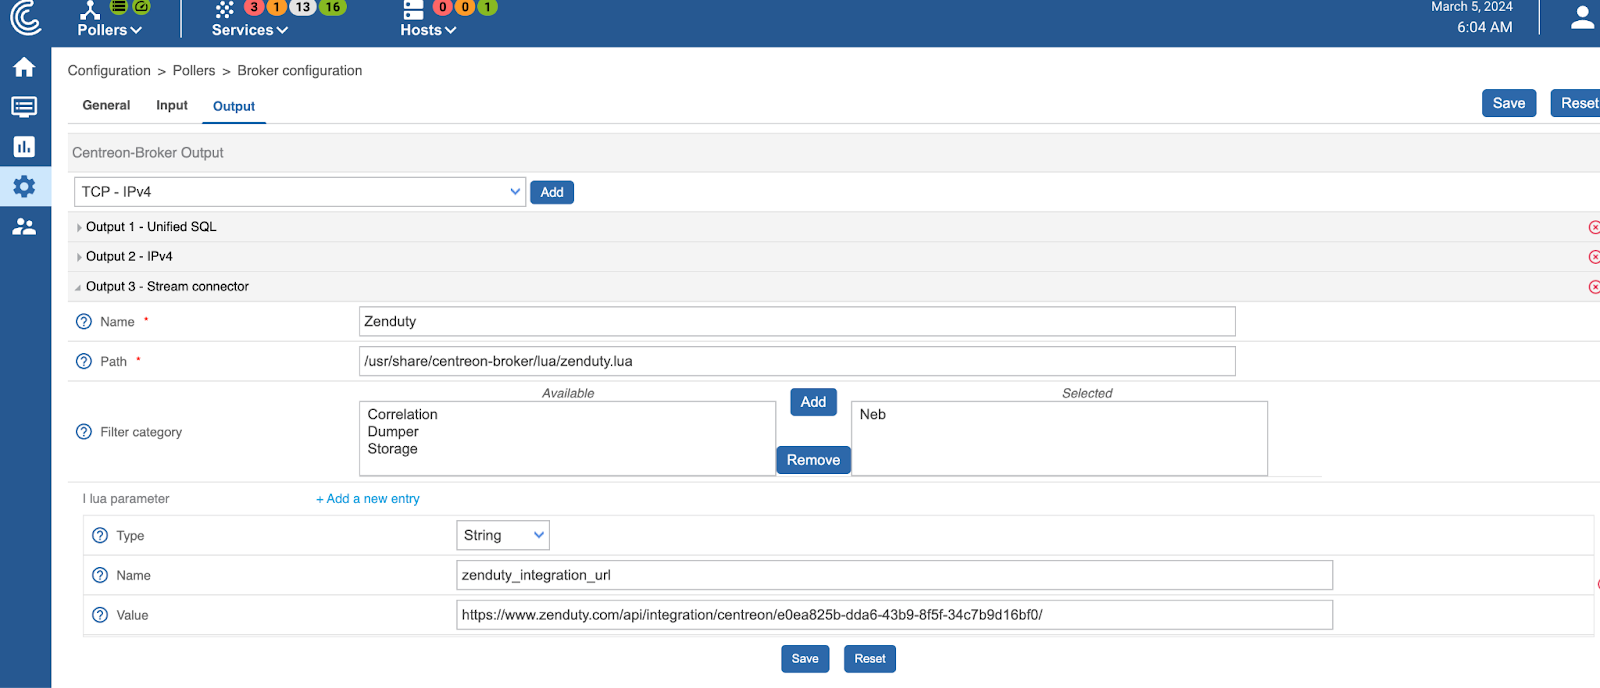The height and width of the screenshot is (688, 1600).
Task: Click the orange unreachable hosts count 0
Action: click(465, 7)
